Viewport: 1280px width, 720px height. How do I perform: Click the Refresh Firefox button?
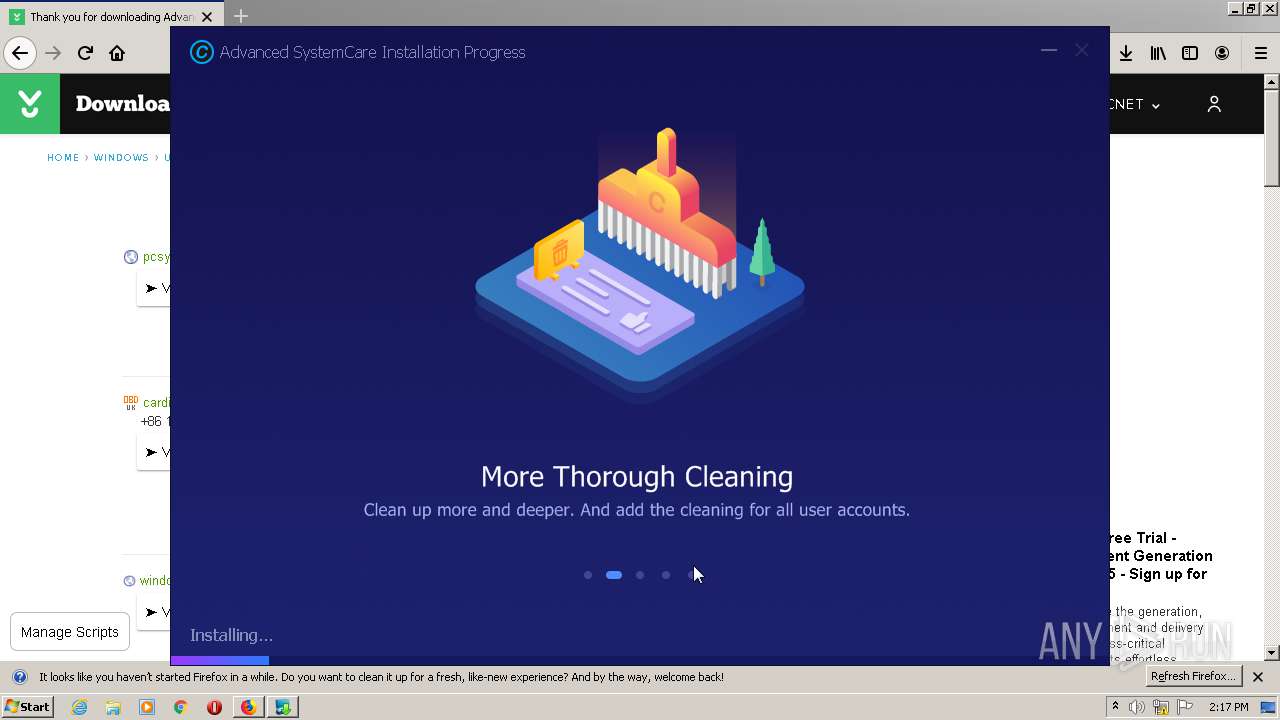[x=1193, y=677]
